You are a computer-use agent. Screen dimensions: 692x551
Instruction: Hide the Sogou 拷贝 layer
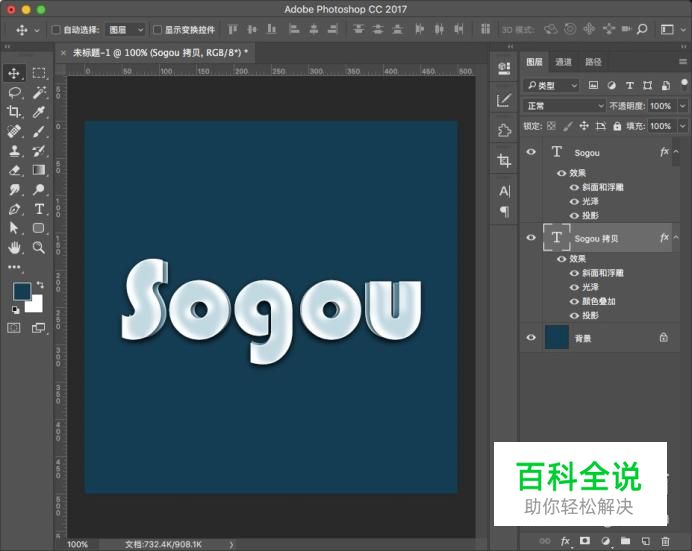(531, 238)
